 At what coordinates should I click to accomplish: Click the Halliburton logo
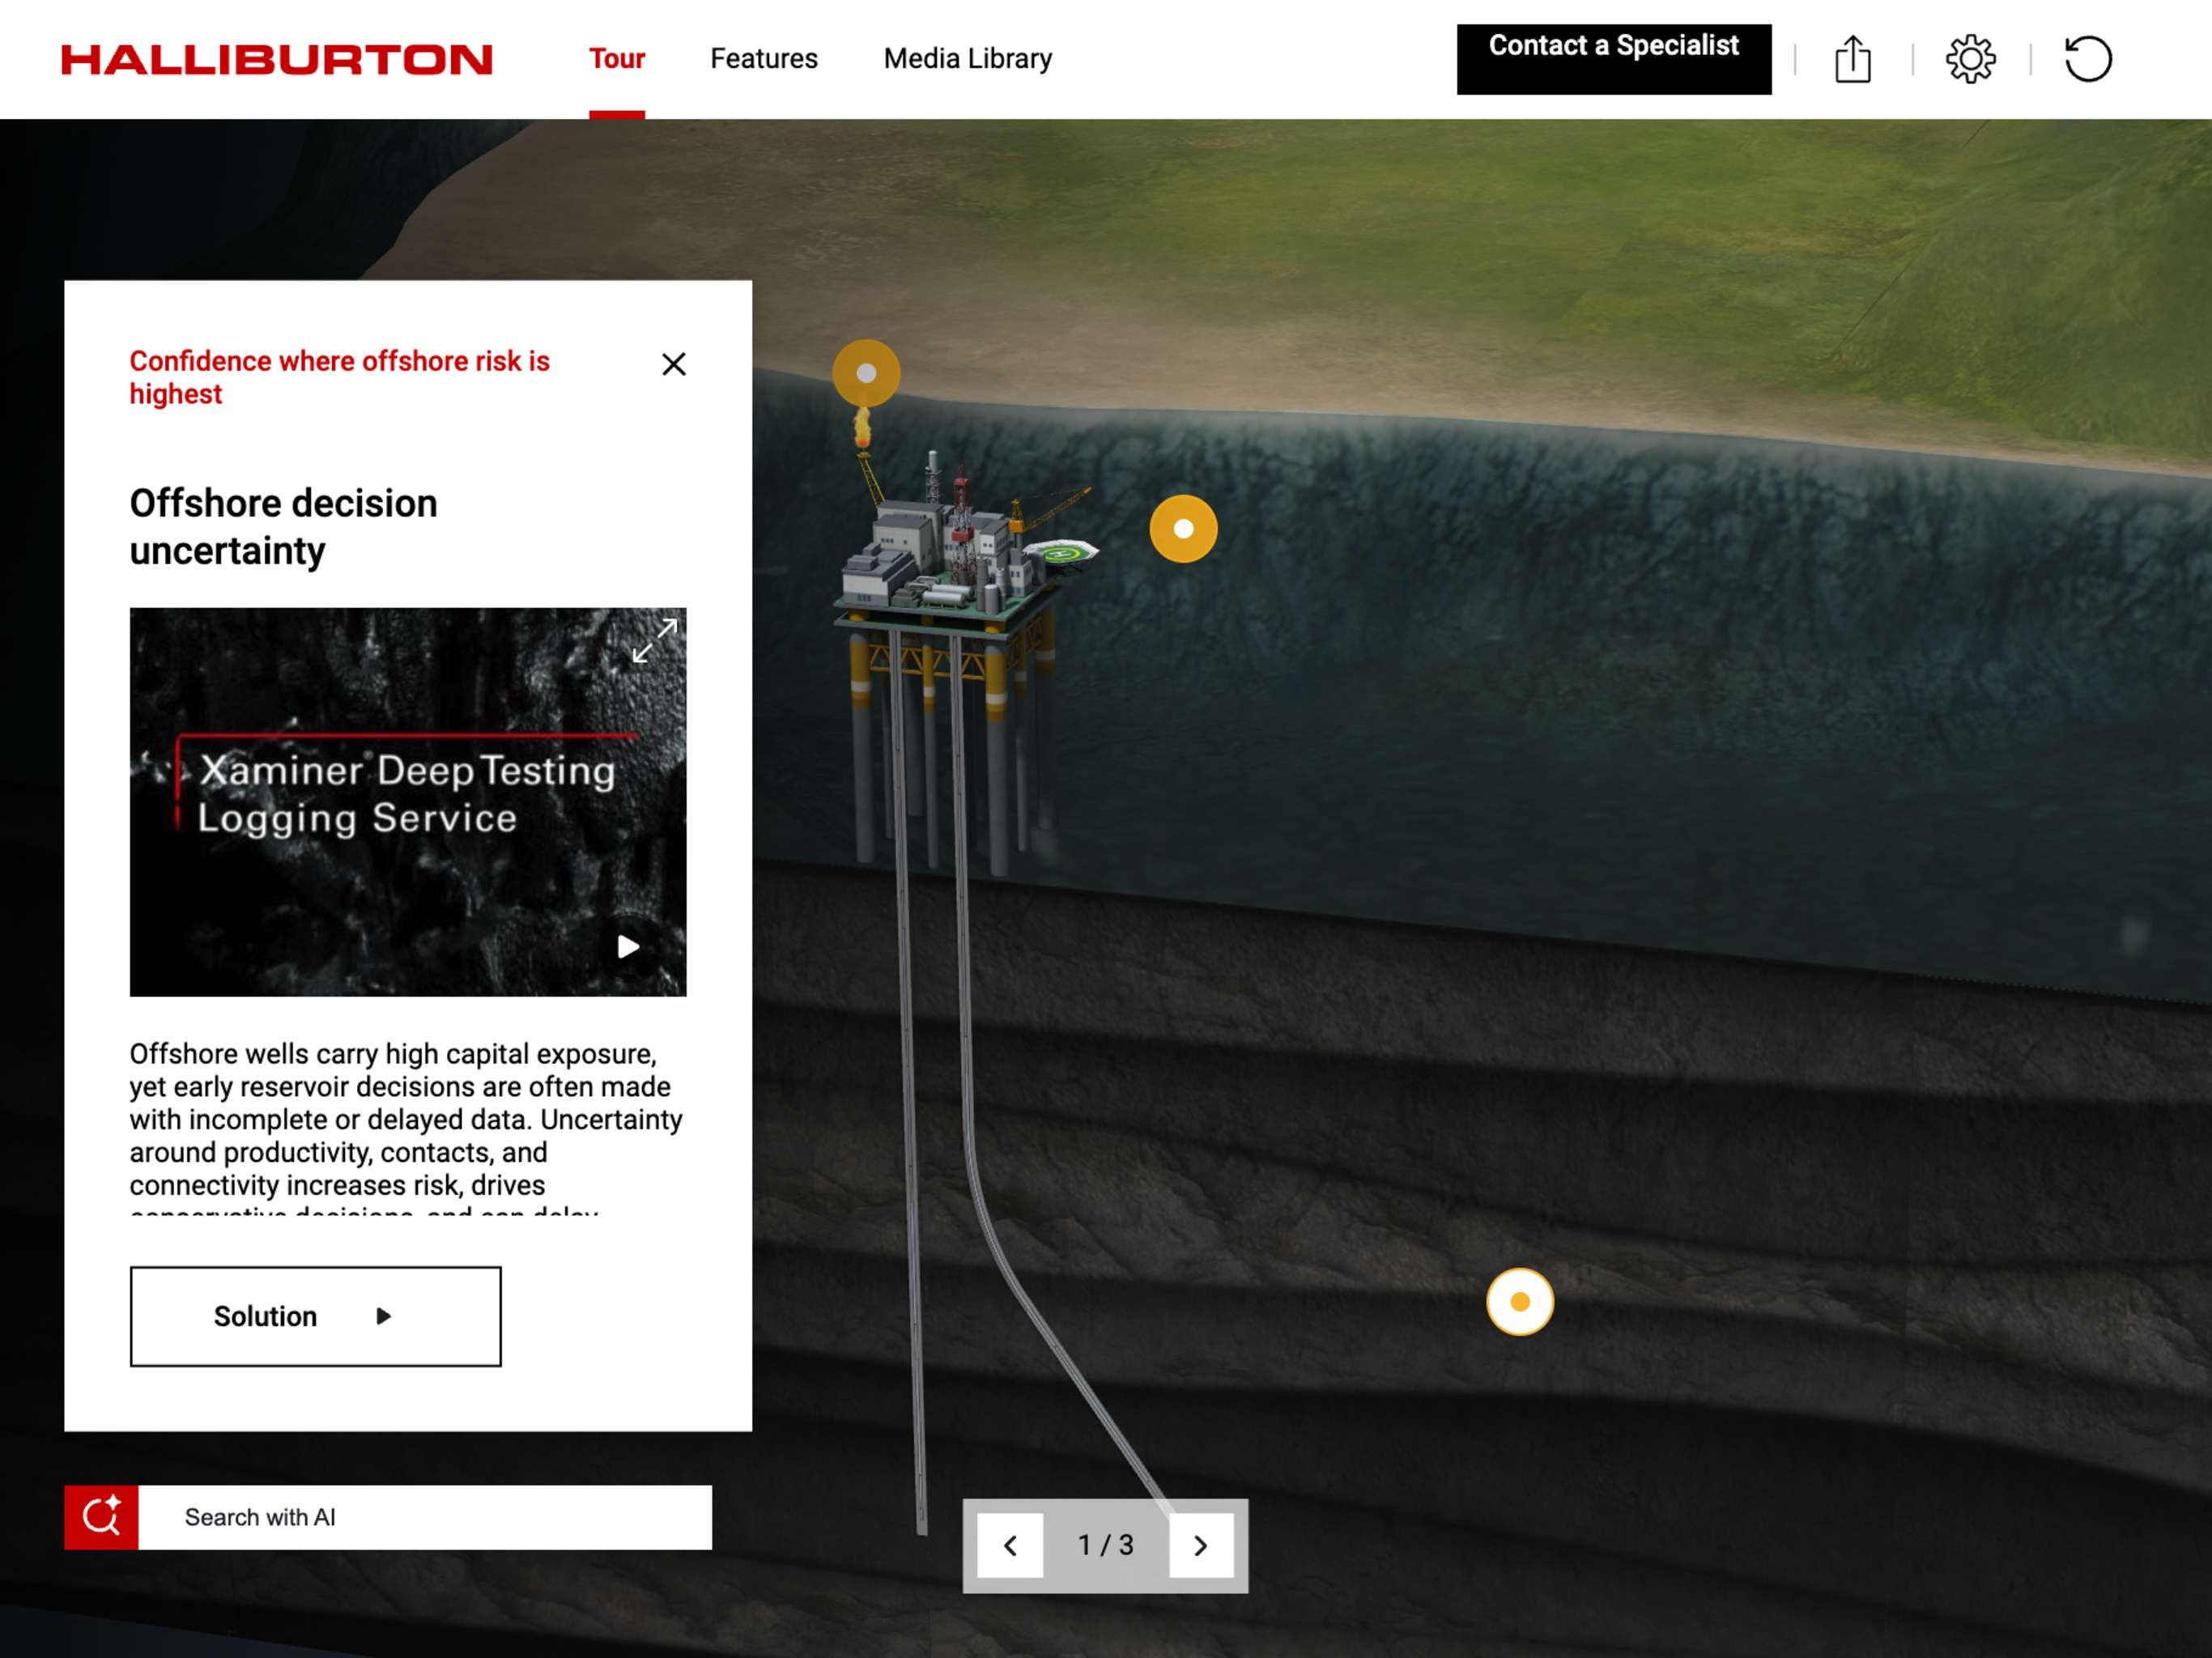(277, 59)
